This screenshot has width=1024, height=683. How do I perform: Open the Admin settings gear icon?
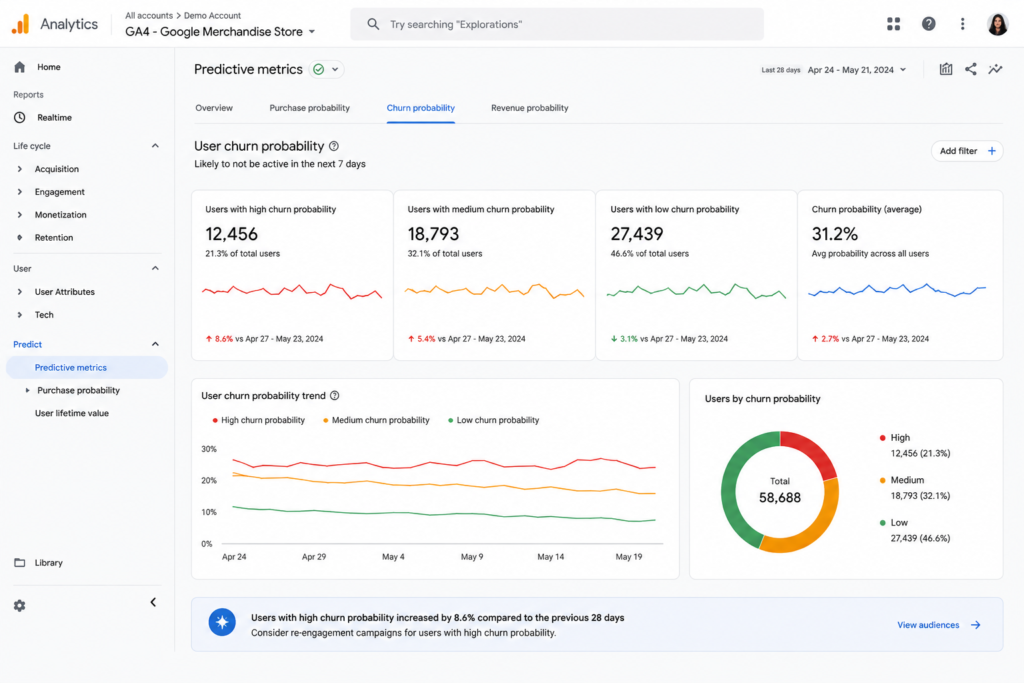[20, 605]
